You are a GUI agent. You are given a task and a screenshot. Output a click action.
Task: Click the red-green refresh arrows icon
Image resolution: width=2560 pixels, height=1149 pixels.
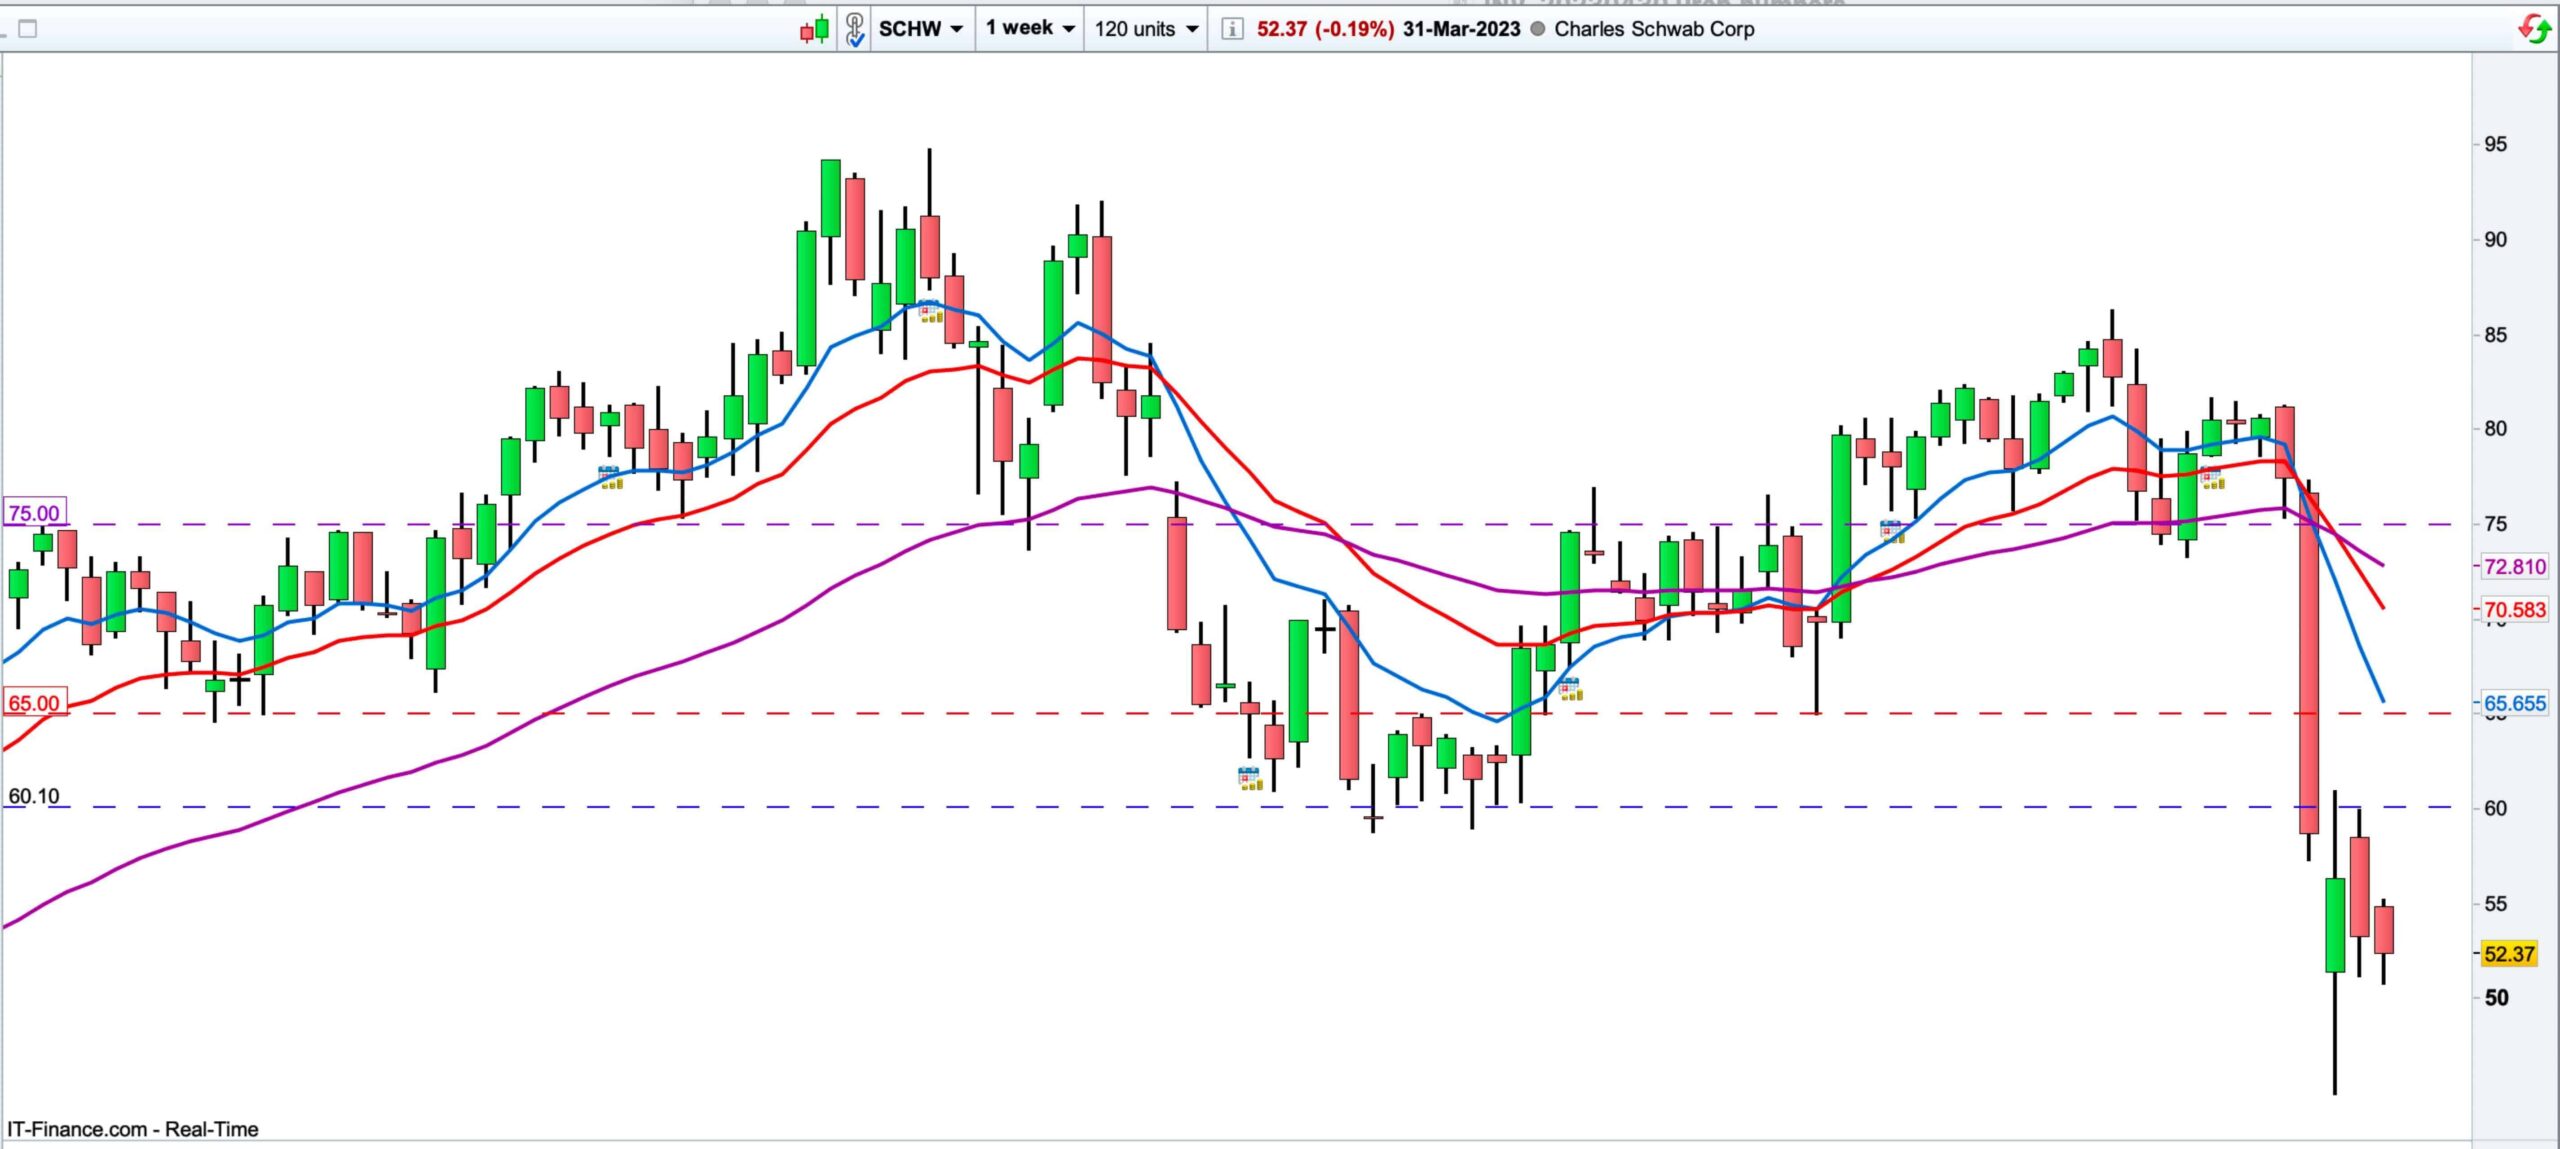tap(2534, 29)
